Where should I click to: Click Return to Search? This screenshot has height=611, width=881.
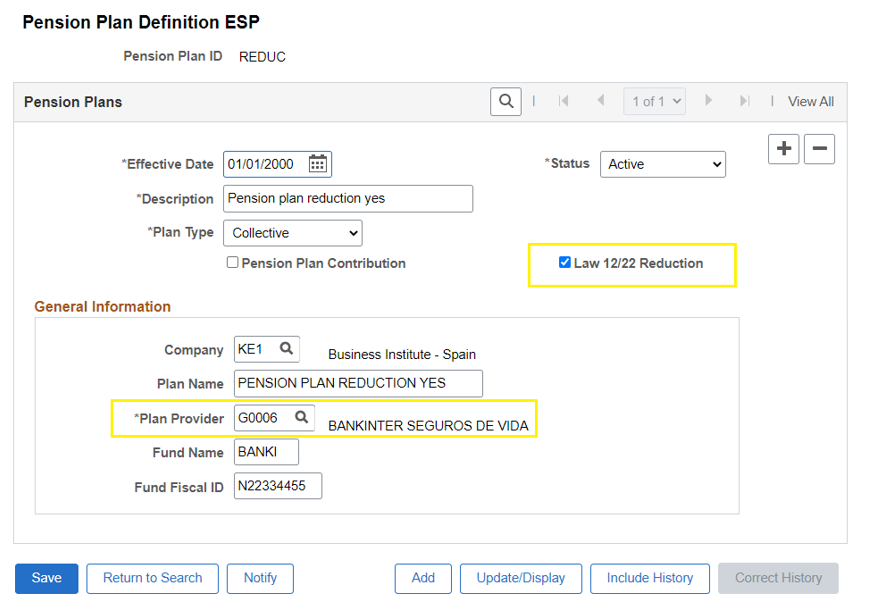pos(152,578)
